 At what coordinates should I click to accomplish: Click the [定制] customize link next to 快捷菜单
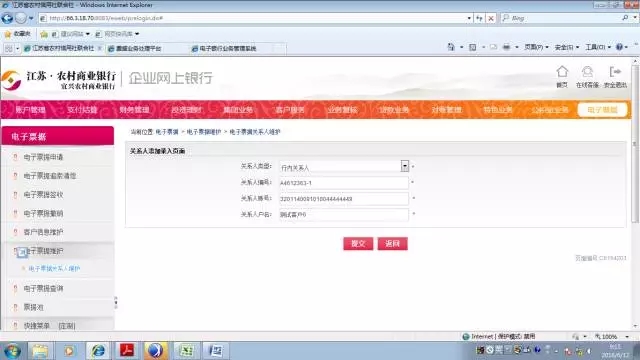67,326
